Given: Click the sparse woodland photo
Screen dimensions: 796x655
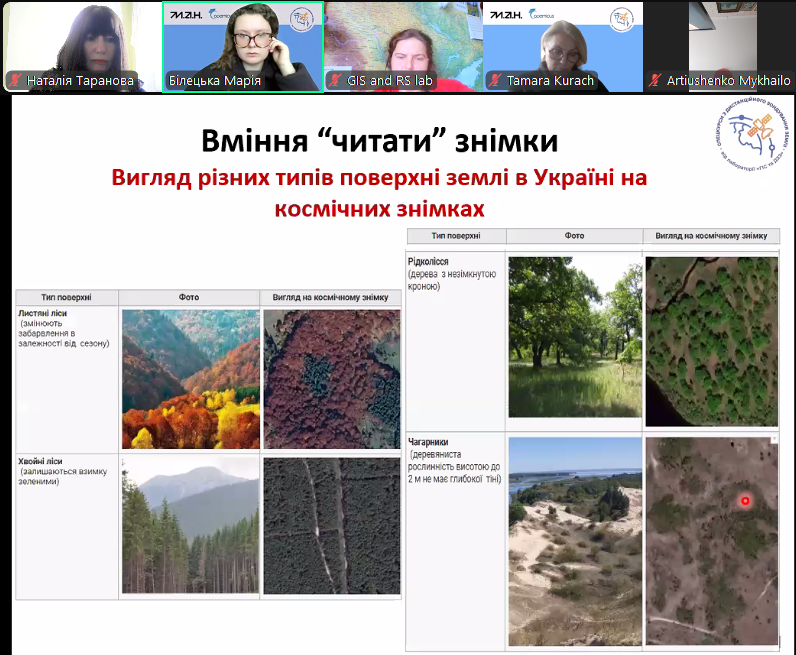Looking at the screenshot, I should 575,337.
